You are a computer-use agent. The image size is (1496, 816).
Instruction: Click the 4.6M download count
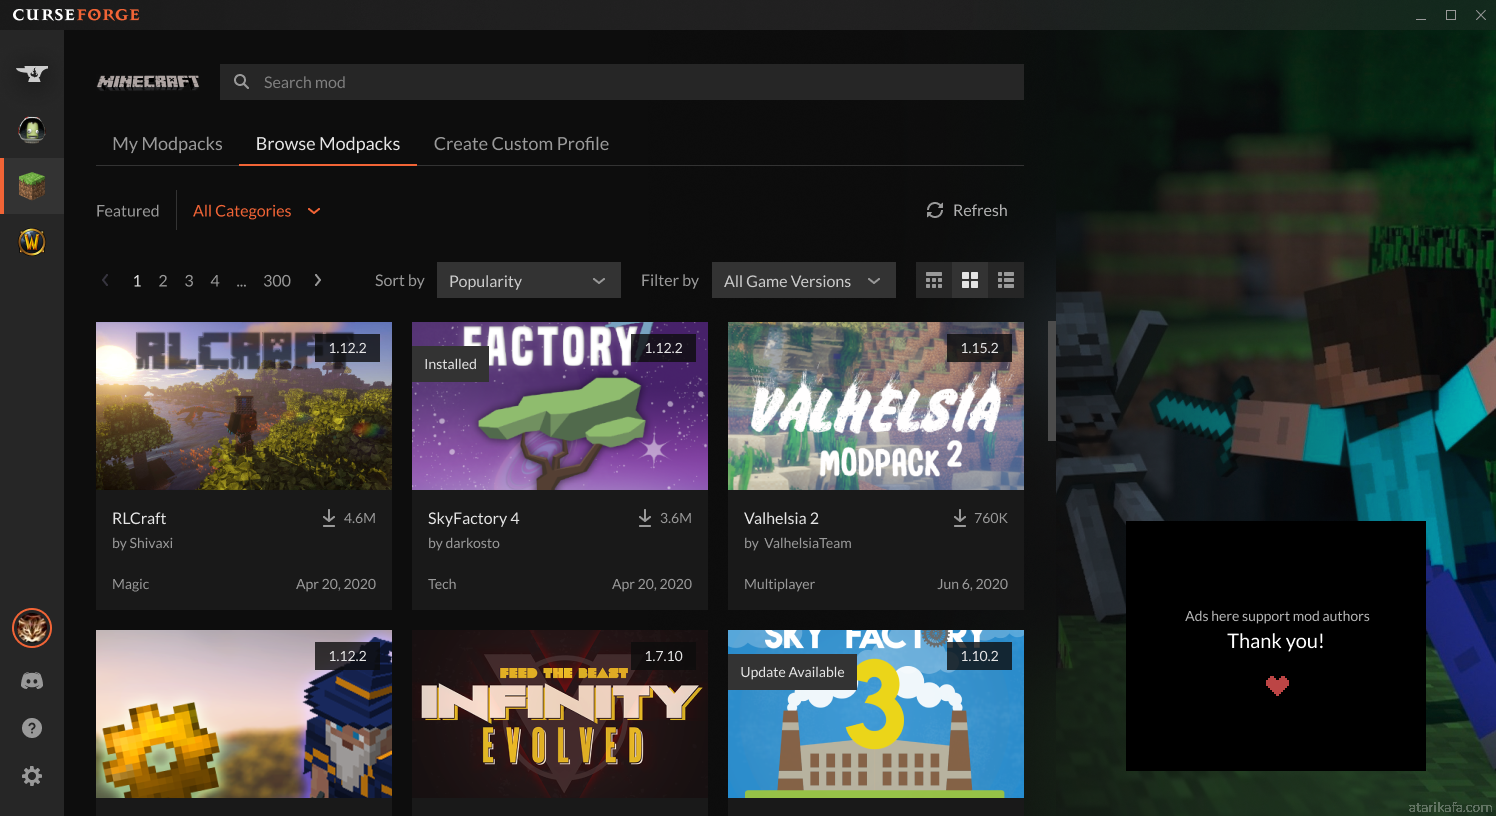(x=360, y=518)
